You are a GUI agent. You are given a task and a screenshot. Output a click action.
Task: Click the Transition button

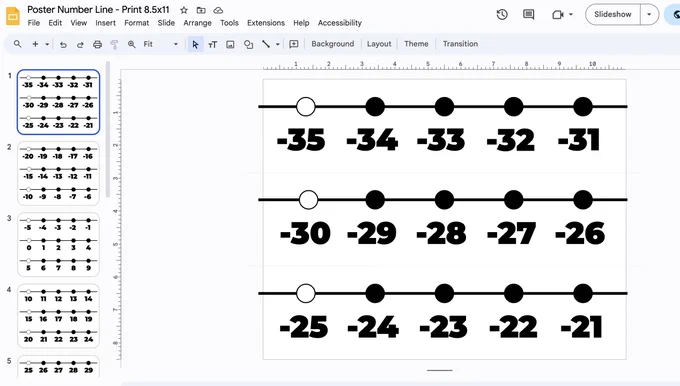click(x=460, y=44)
